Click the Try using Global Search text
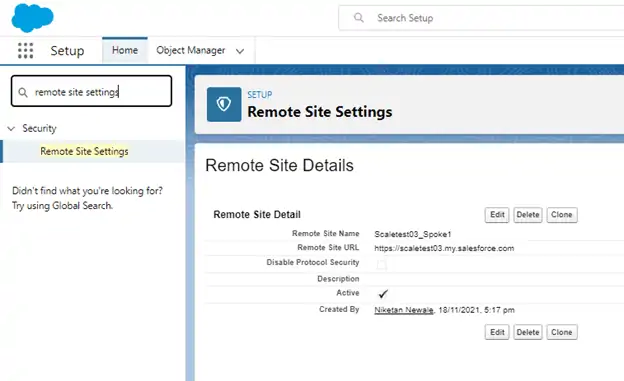The image size is (624, 381). pos(62,206)
